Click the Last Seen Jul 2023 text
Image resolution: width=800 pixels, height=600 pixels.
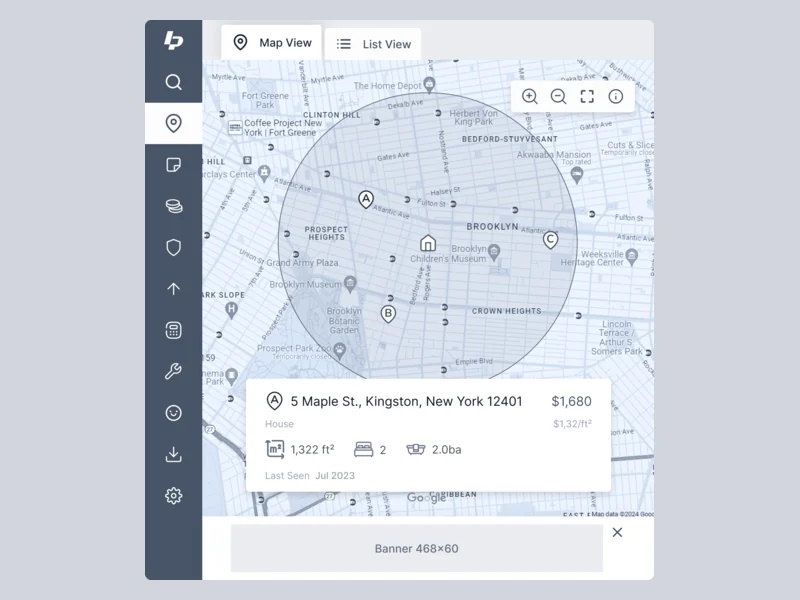[310, 476]
